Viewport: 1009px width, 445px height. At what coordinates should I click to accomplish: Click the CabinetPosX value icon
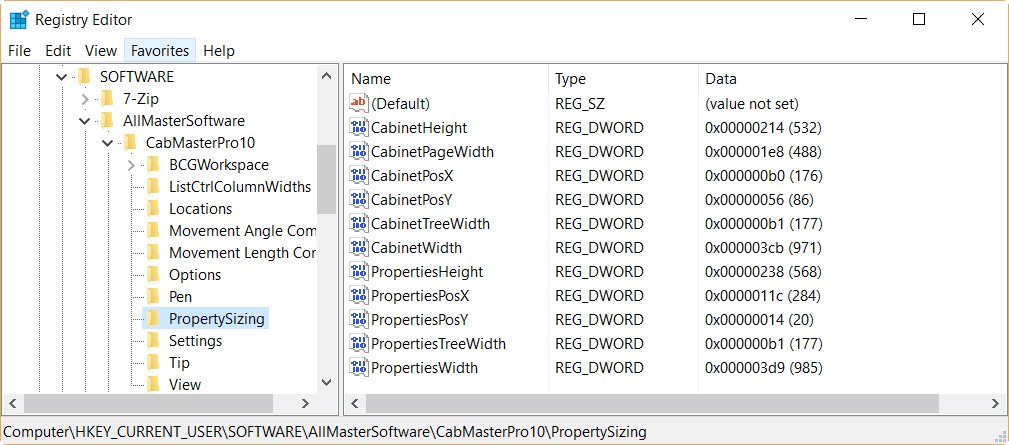(358, 176)
